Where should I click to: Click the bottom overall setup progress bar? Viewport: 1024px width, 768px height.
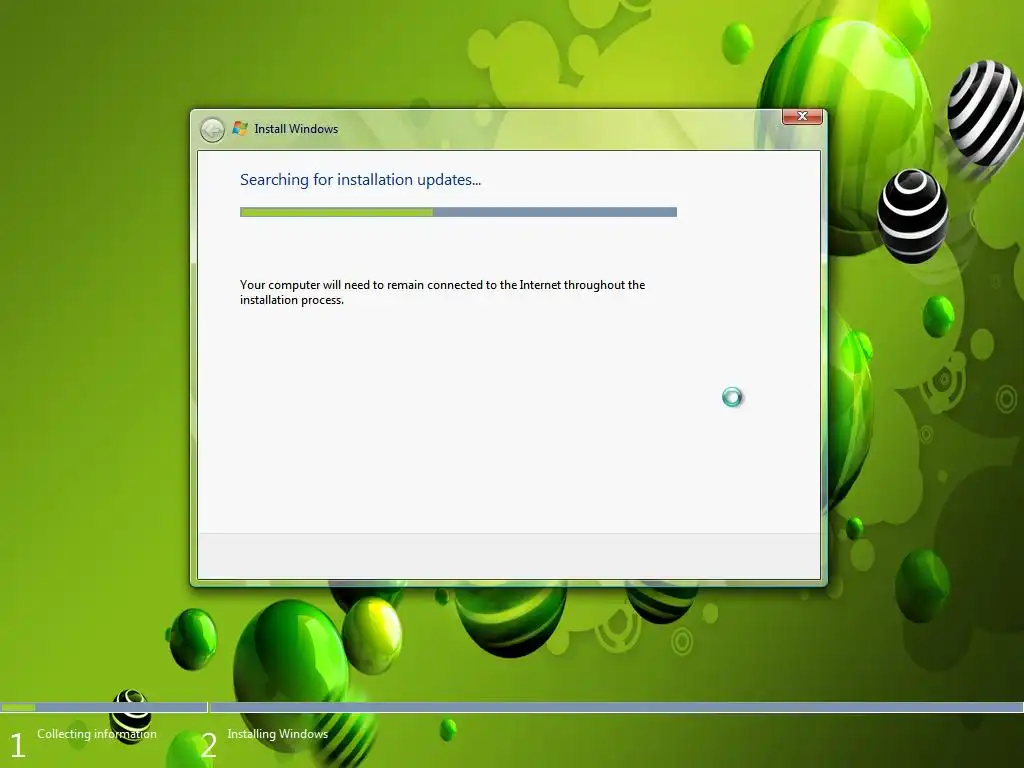point(512,707)
